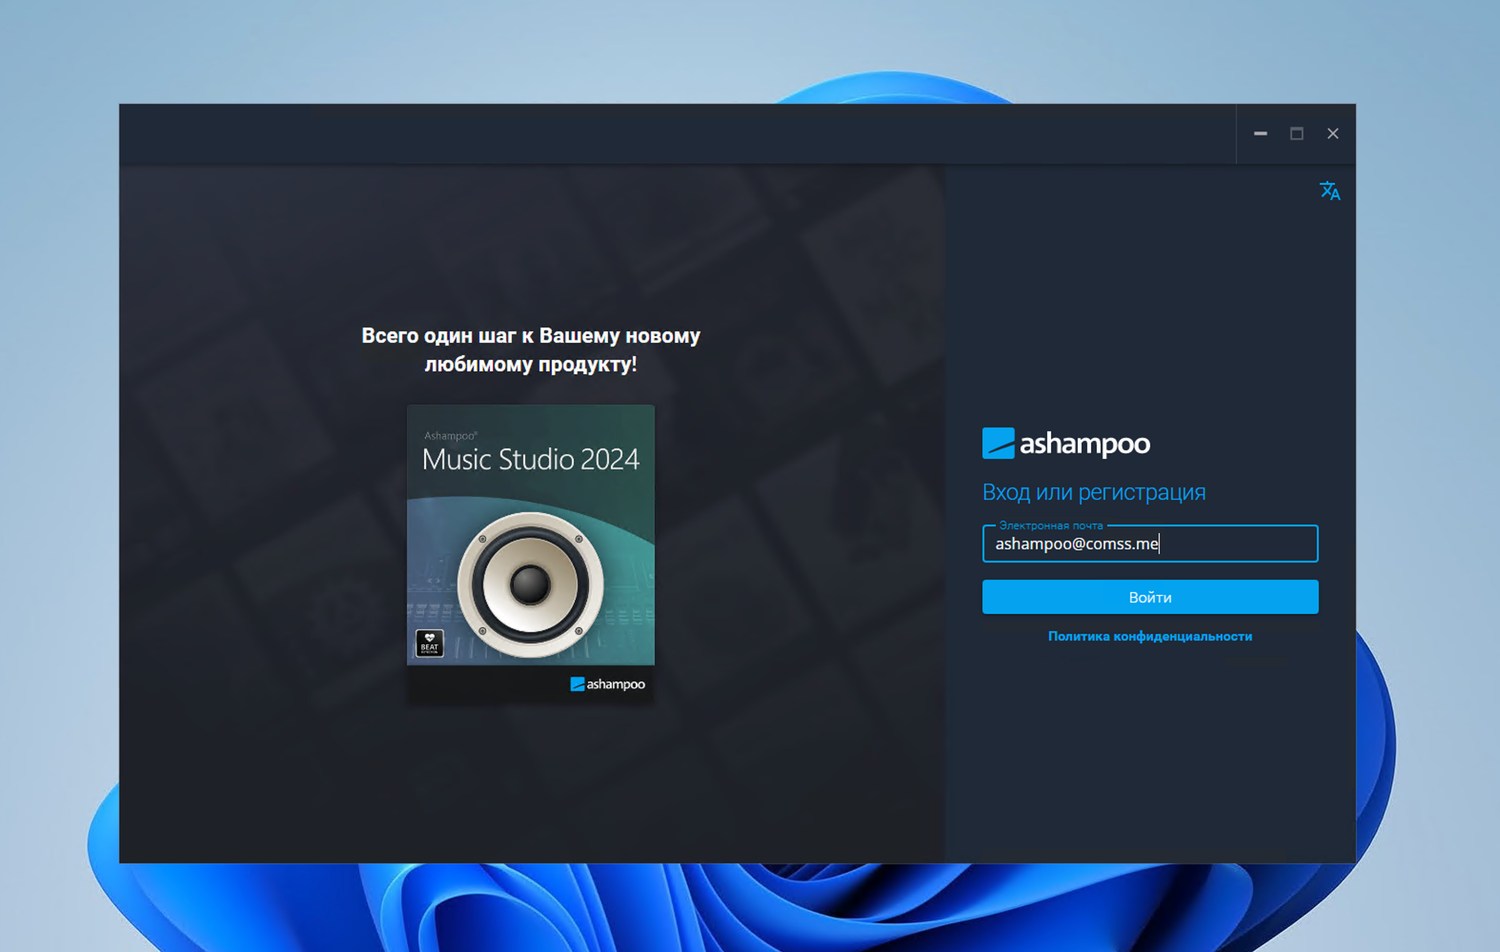Click the headline about your new favorite product
Viewport: 1500px width, 952px height.
[x=531, y=350]
